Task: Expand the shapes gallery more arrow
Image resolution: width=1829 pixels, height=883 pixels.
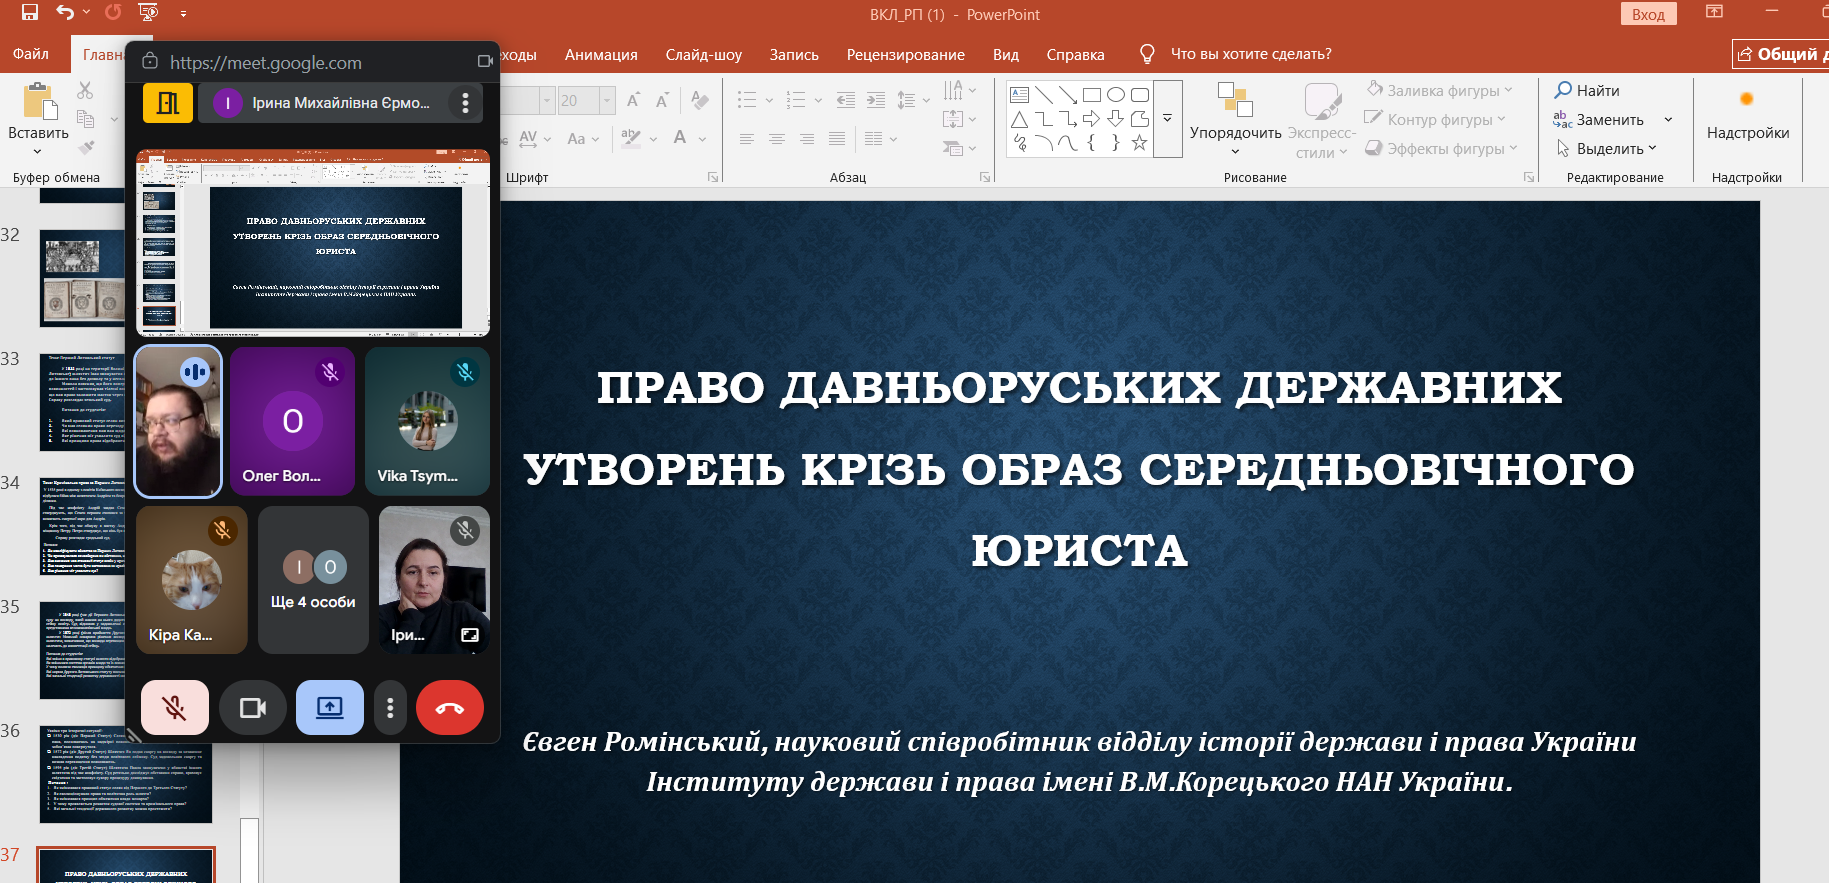Action: click(x=1167, y=119)
